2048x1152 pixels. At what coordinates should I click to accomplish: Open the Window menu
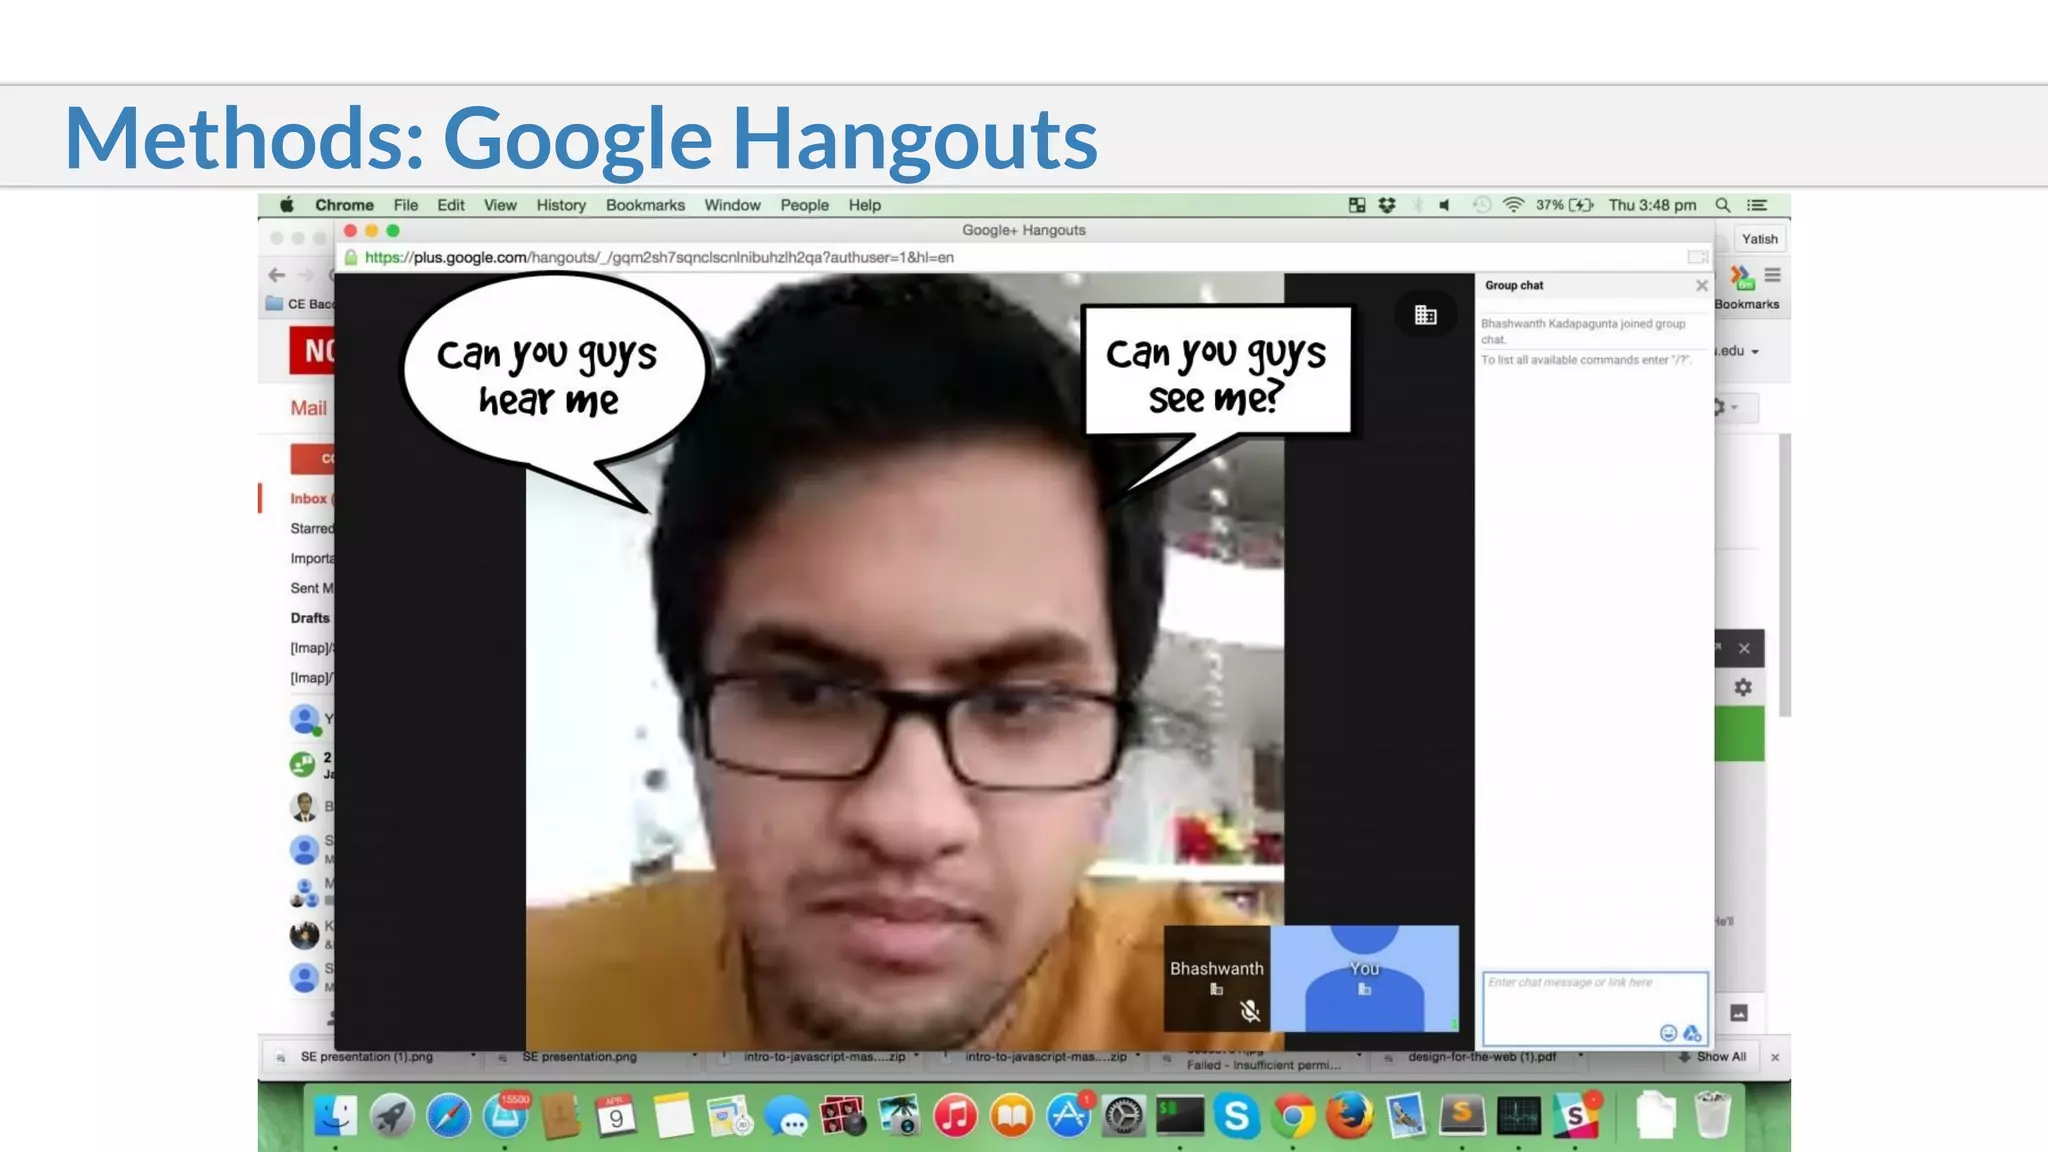click(732, 205)
